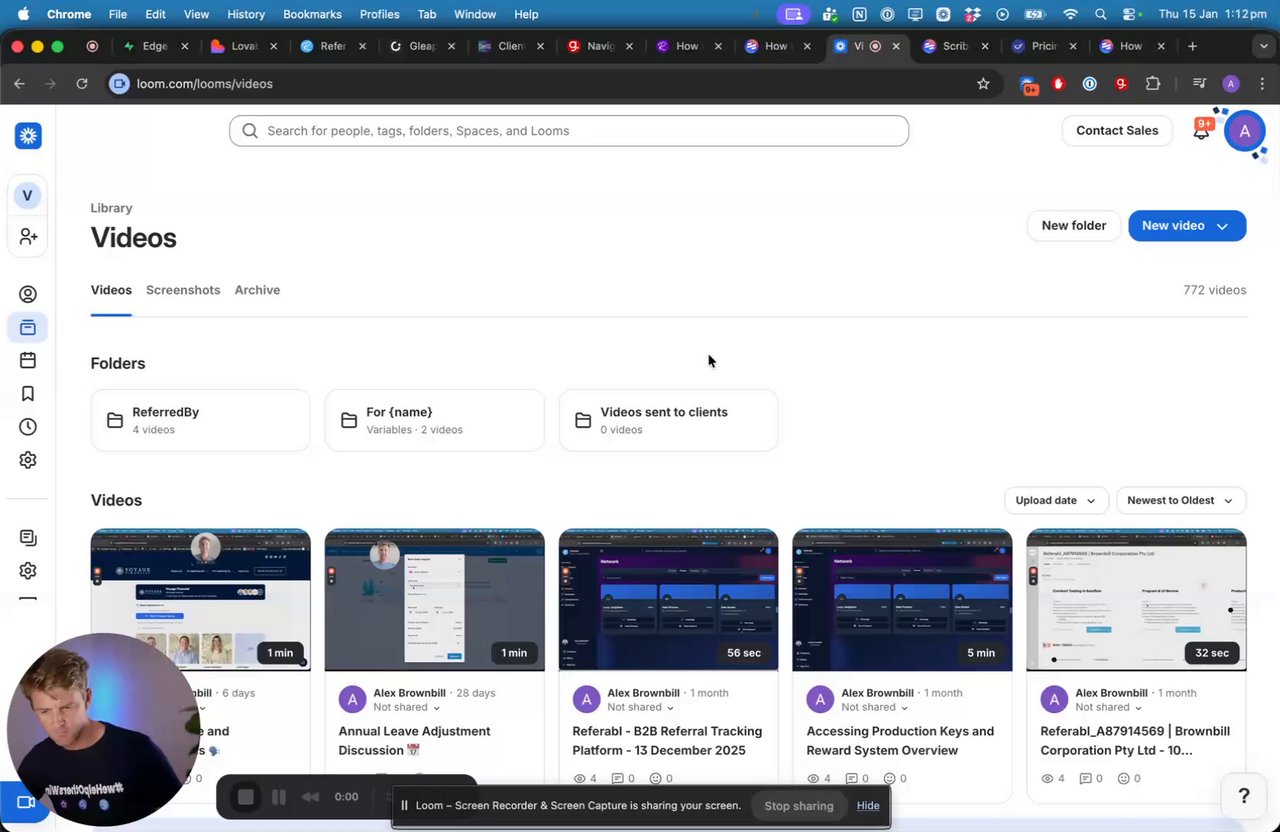This screenshot has height=832, width=1280.
Task: Click the Loom logo icon in sidebar
Action: coord(28,136)
